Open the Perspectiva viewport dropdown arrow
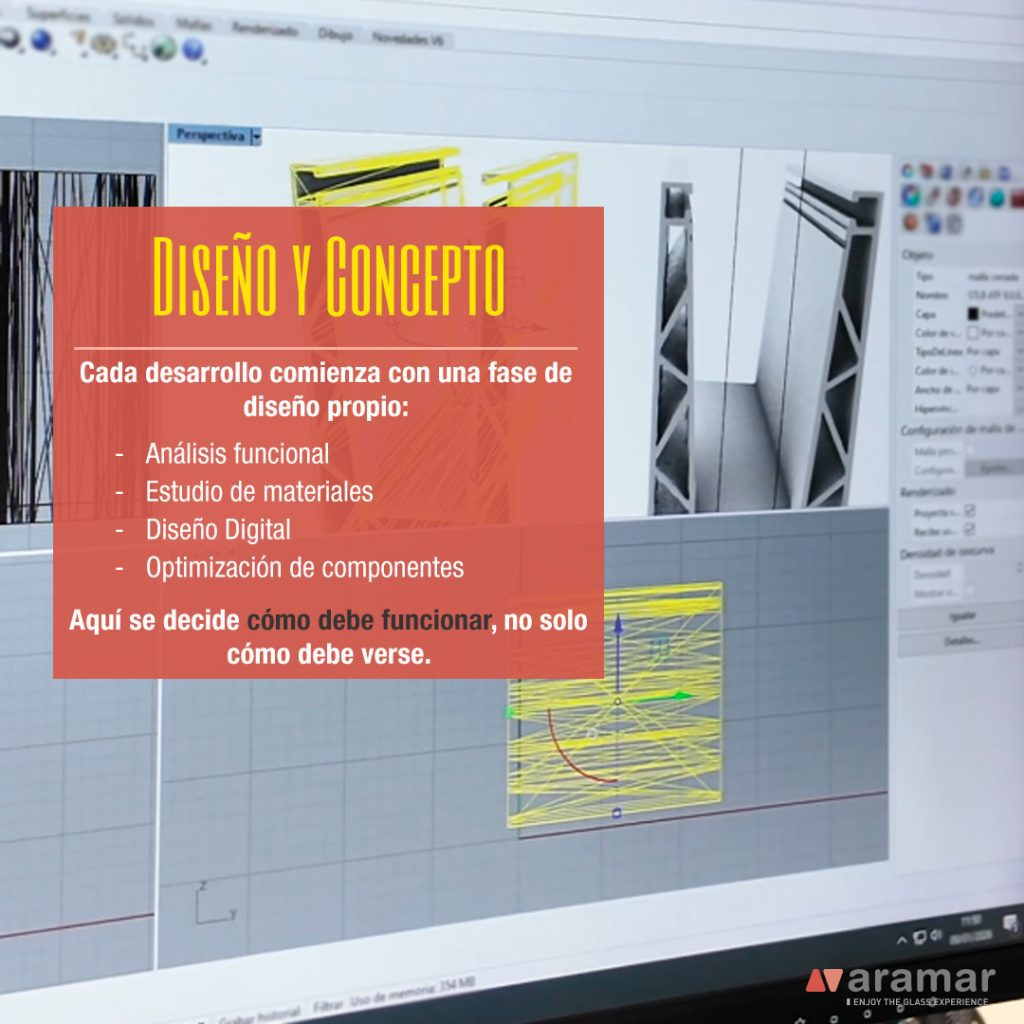Image resolution: width=1024 pixels, height=1024 pixels. tap(256, 136)
